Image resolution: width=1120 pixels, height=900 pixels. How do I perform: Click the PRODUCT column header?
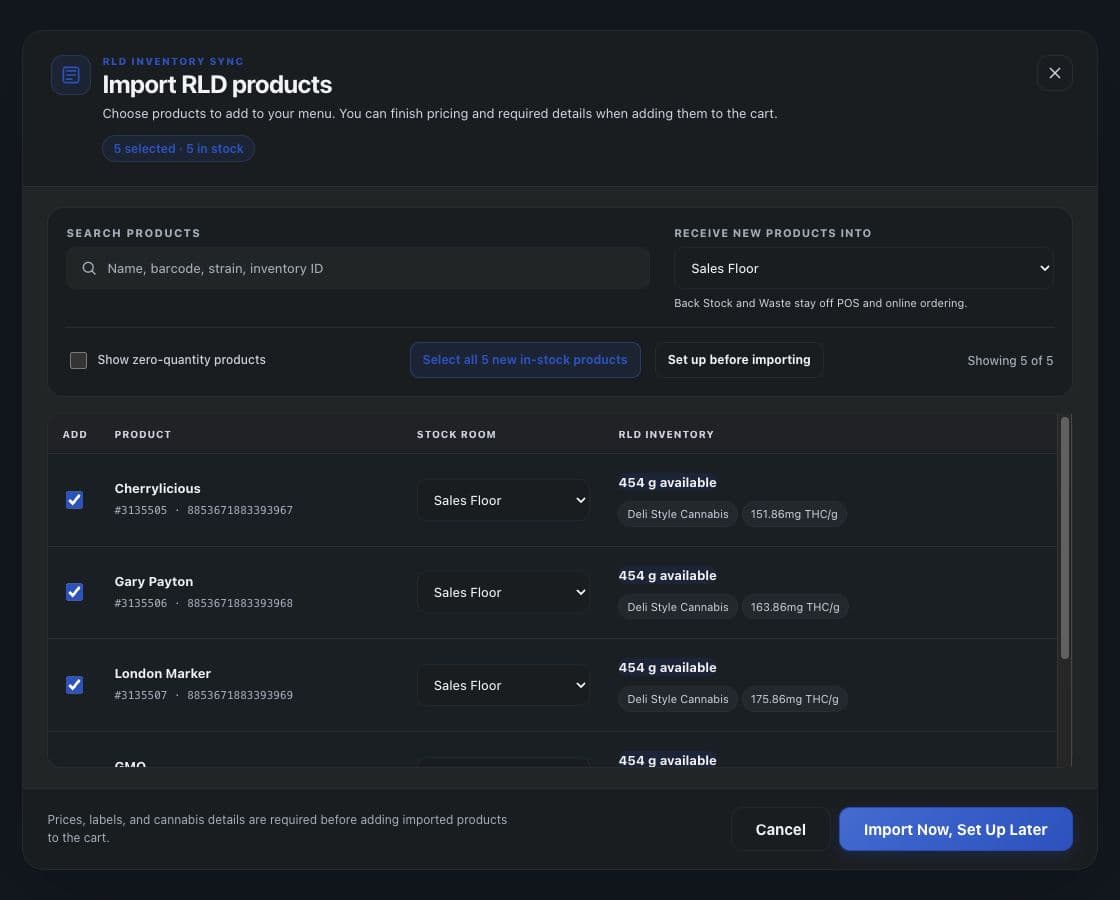point(143,434)
